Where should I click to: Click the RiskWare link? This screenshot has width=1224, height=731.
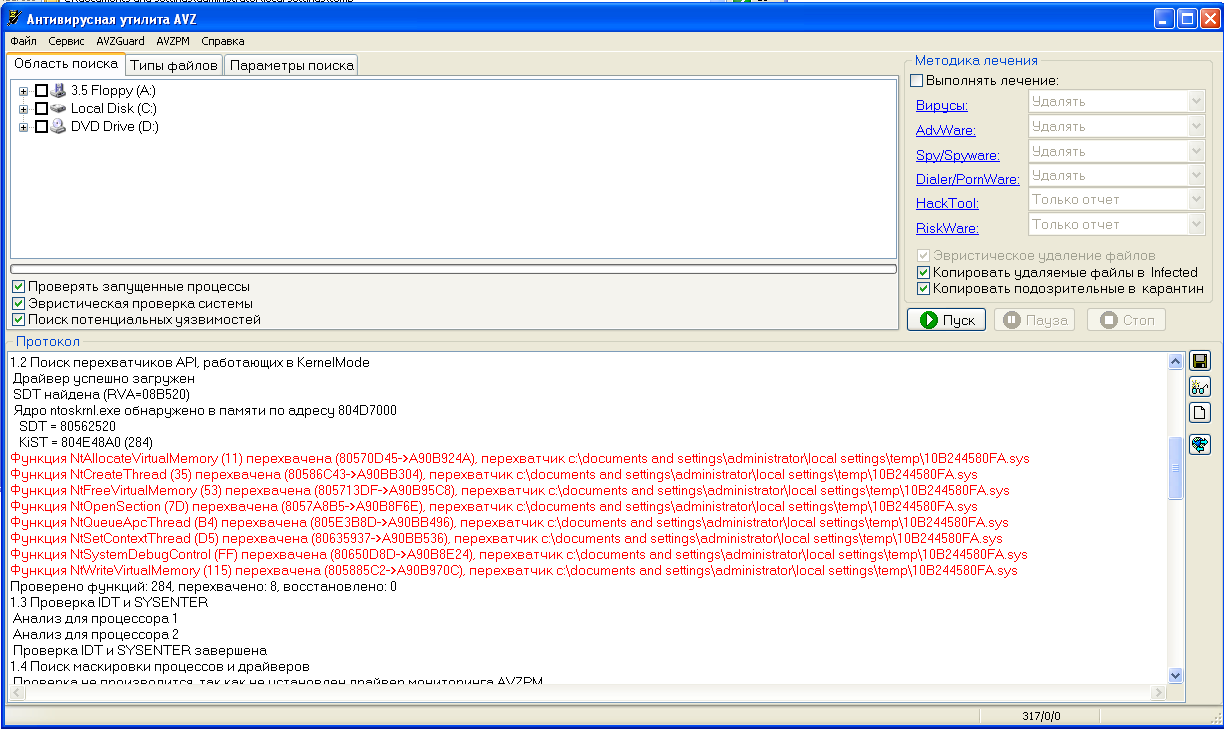tap(947, 228)
